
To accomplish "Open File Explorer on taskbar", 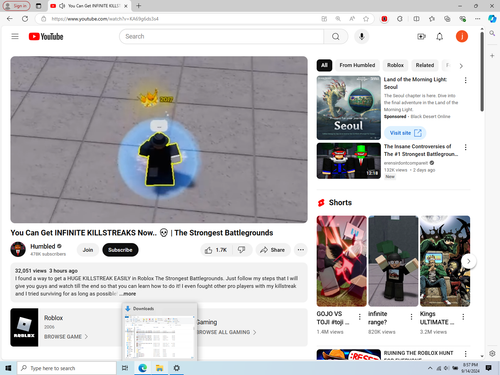I will pyautogui.click(x=159, y=368).
